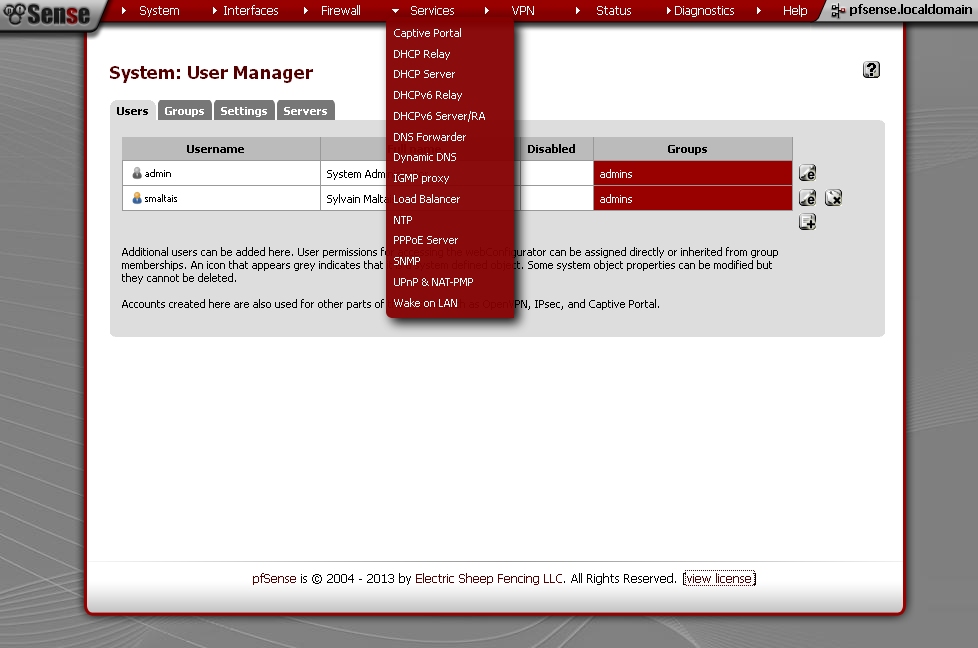This screenshot has height=648, width=978.
Task: Expand the System menu
Action: coord(159,11)
